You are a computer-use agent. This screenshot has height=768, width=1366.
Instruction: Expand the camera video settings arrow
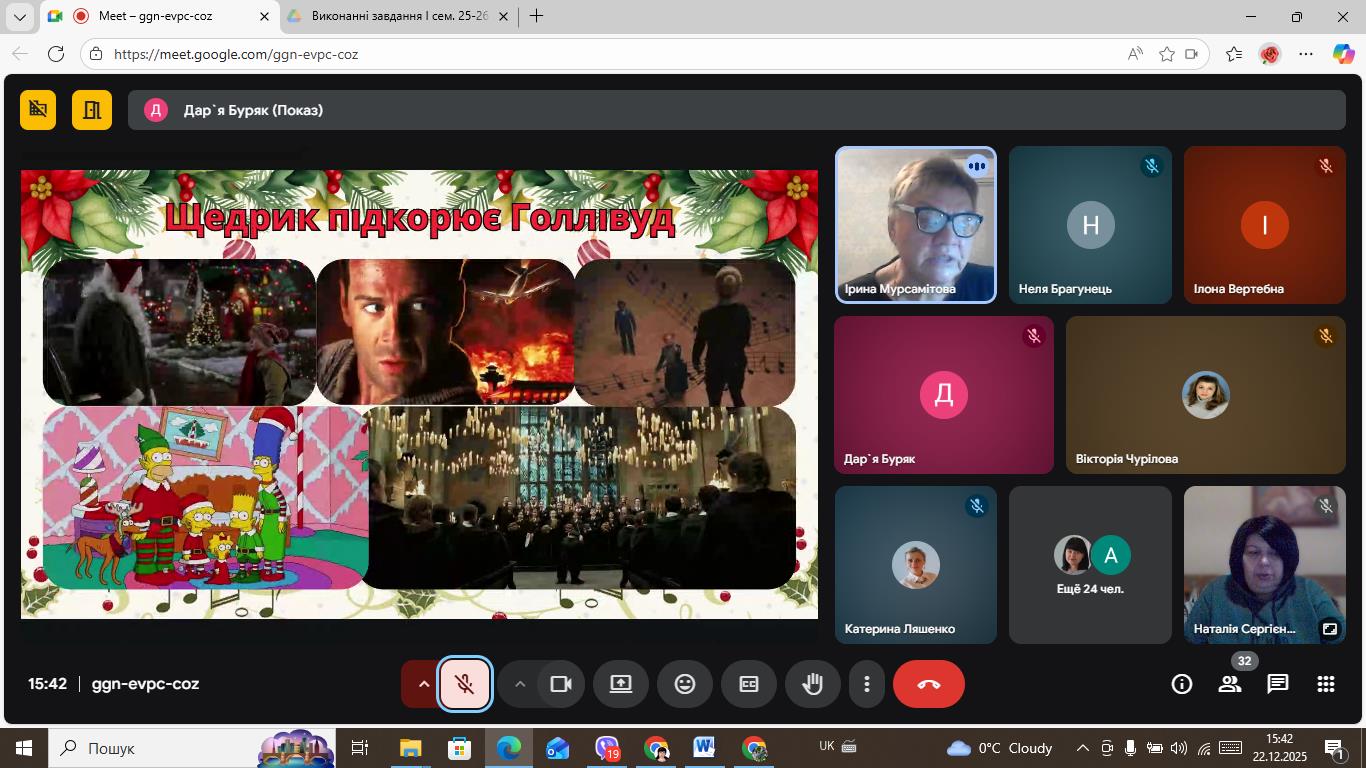pyautogui.click(x=519, y=684)
